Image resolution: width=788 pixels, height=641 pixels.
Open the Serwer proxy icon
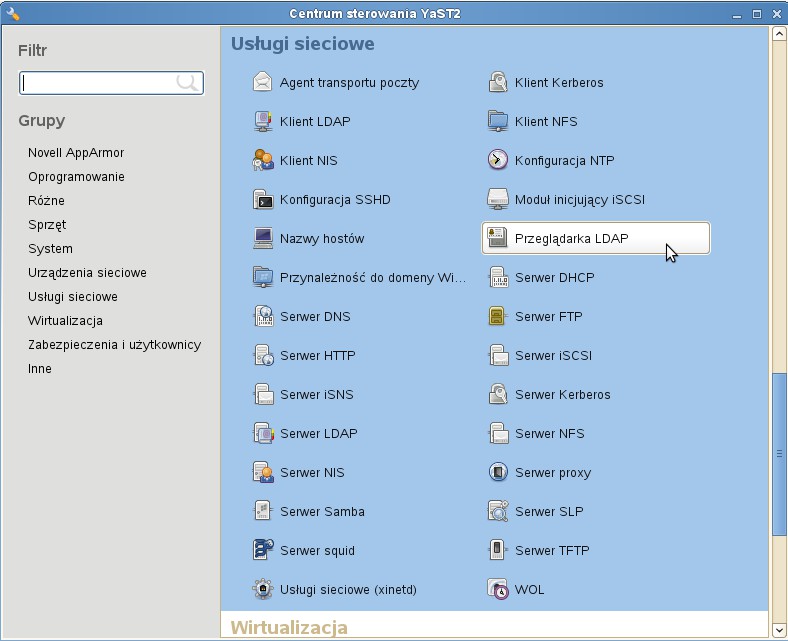point(498,473)
